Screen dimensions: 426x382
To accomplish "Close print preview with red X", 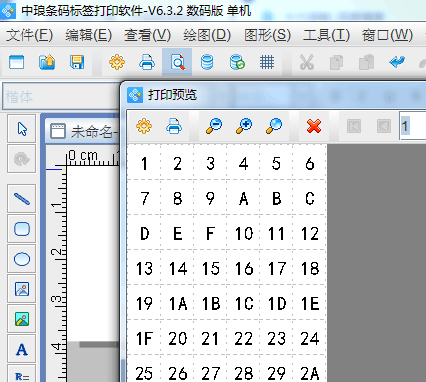I will pyautogui.click(x=314, y=126).
